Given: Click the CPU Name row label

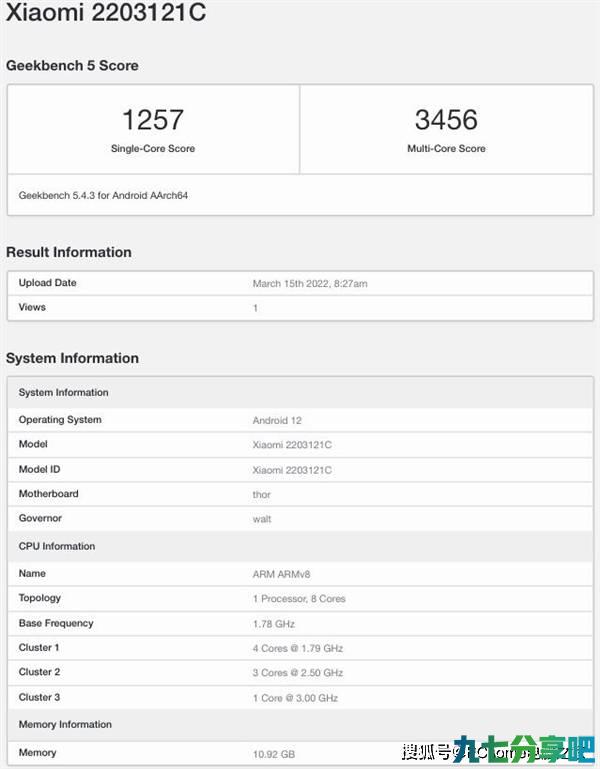Looking at the screenshot, I should point(32,573).
